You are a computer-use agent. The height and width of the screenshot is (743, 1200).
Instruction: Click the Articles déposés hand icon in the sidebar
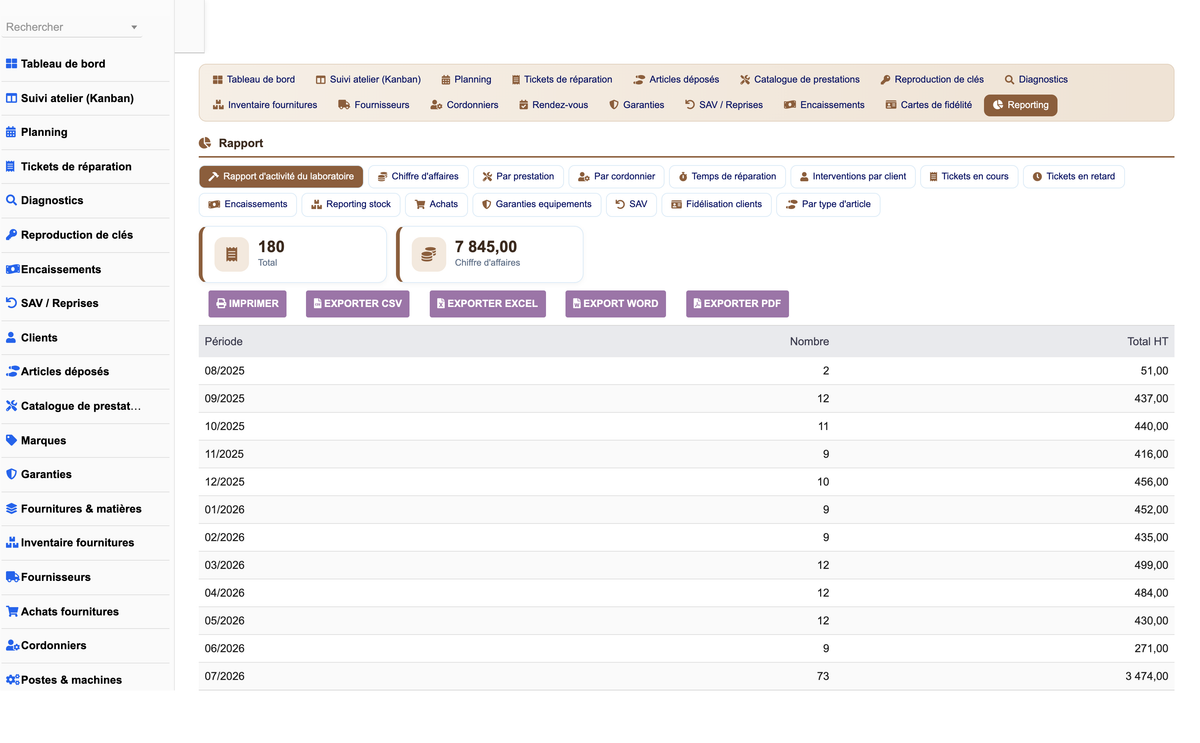(x=13, y=371)
